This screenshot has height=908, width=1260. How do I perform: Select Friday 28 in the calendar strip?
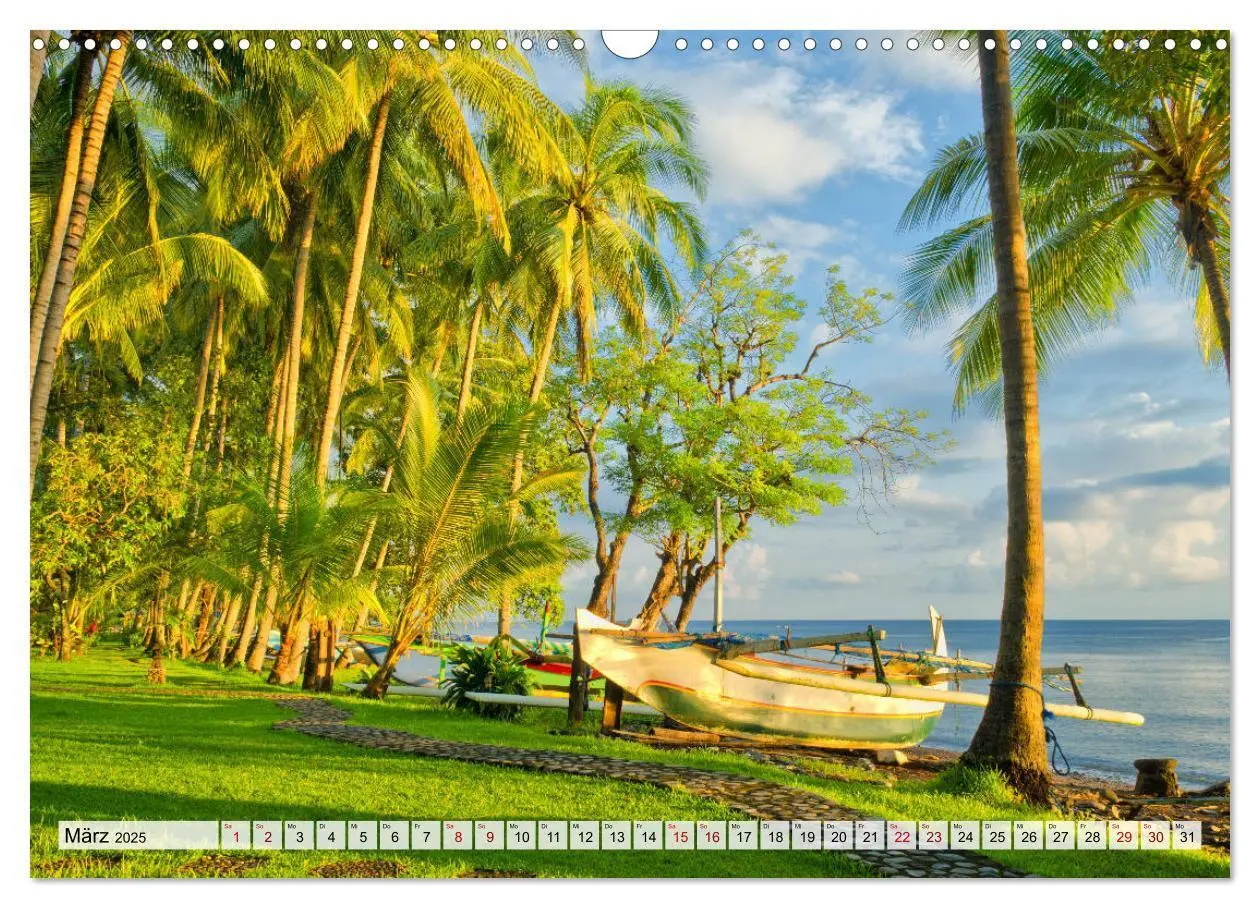(x=1092, y=836)
